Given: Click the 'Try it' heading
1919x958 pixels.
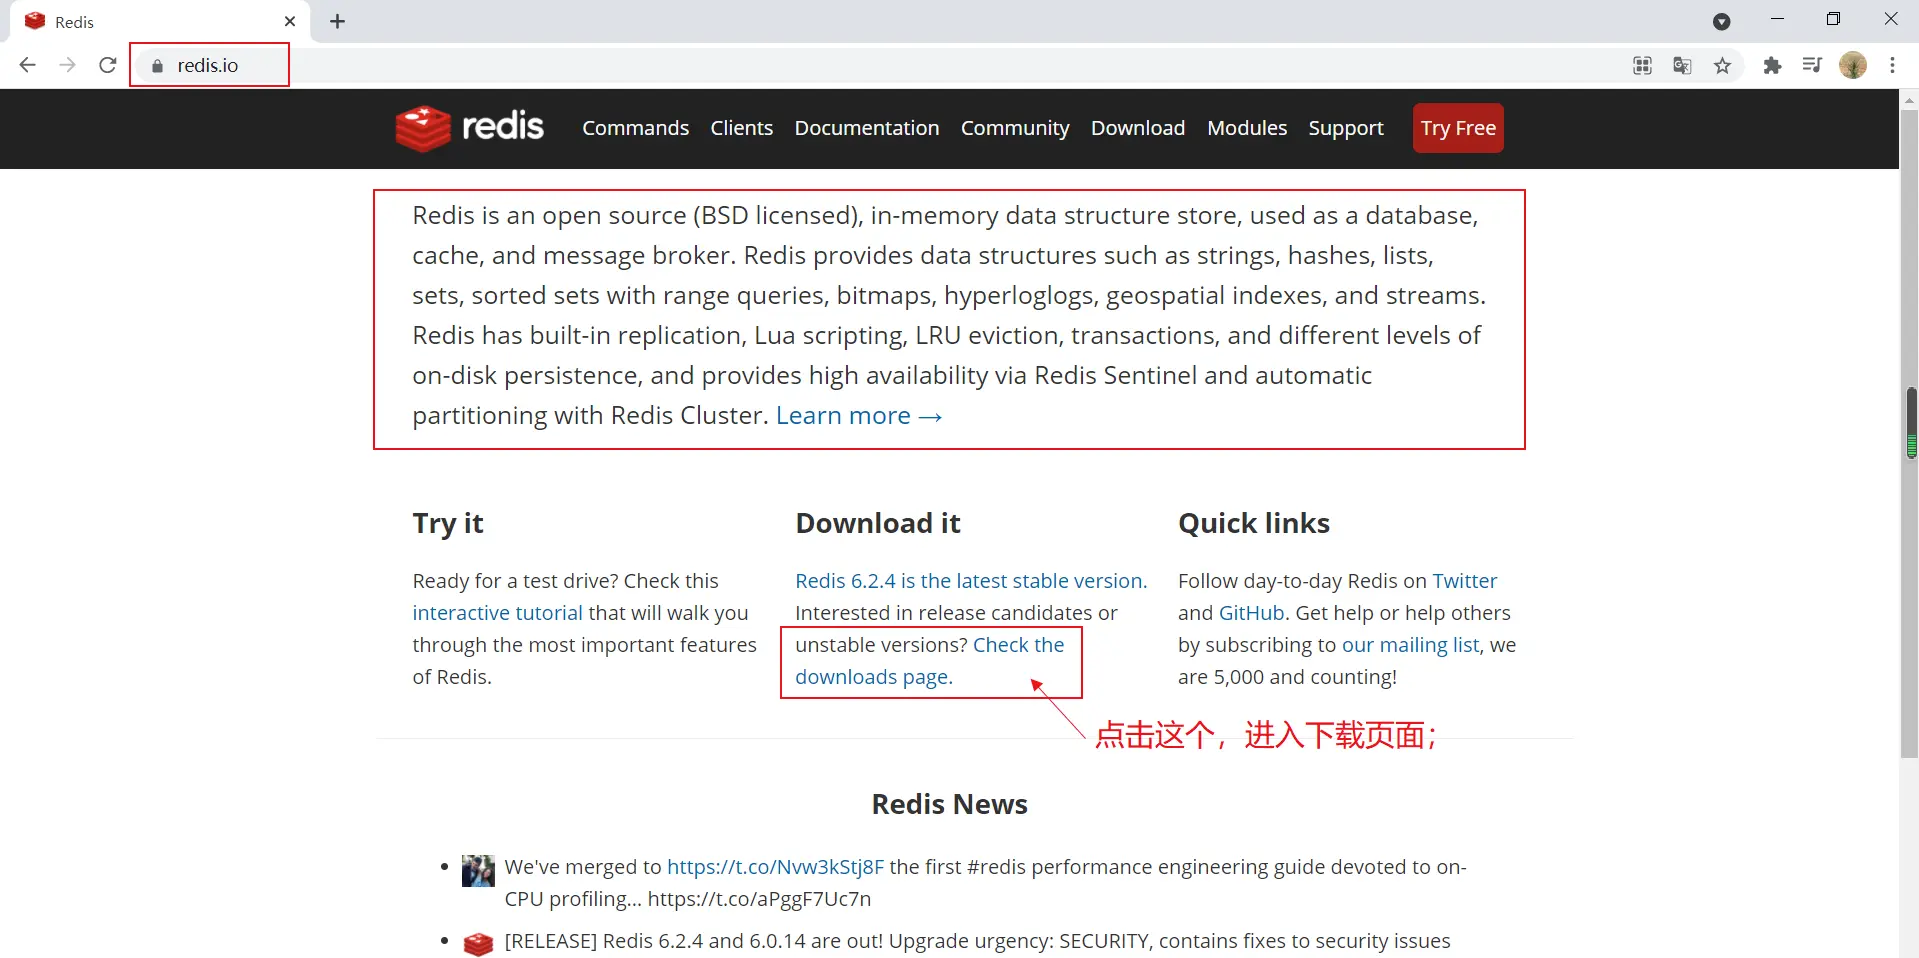Looking at the screenshot, I should [447, 524].
